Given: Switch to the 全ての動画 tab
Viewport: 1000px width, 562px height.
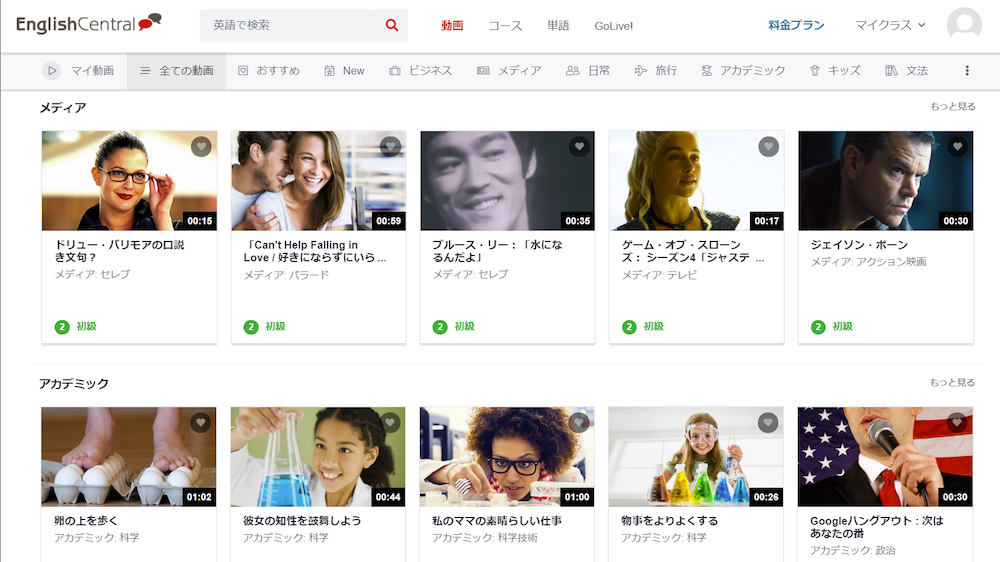Looking at the screenshot, I should coord(177,71).
